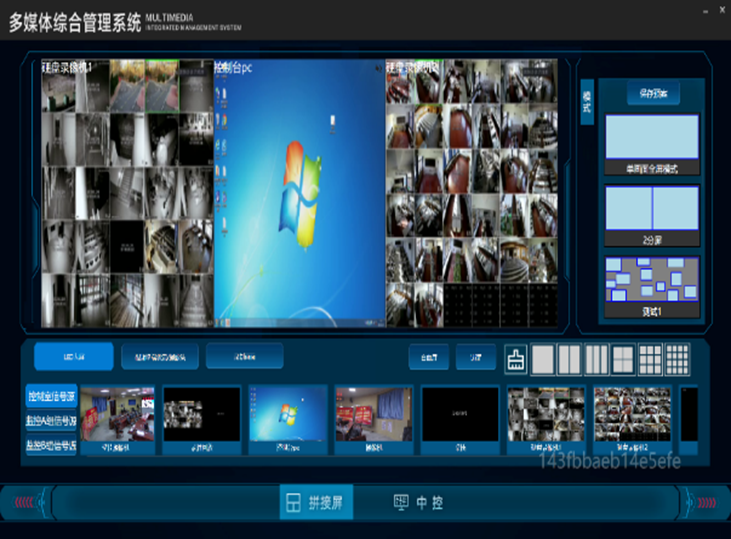Switch to the 中控 tab
Screen dimensions: 731x539
click(418, 502)
